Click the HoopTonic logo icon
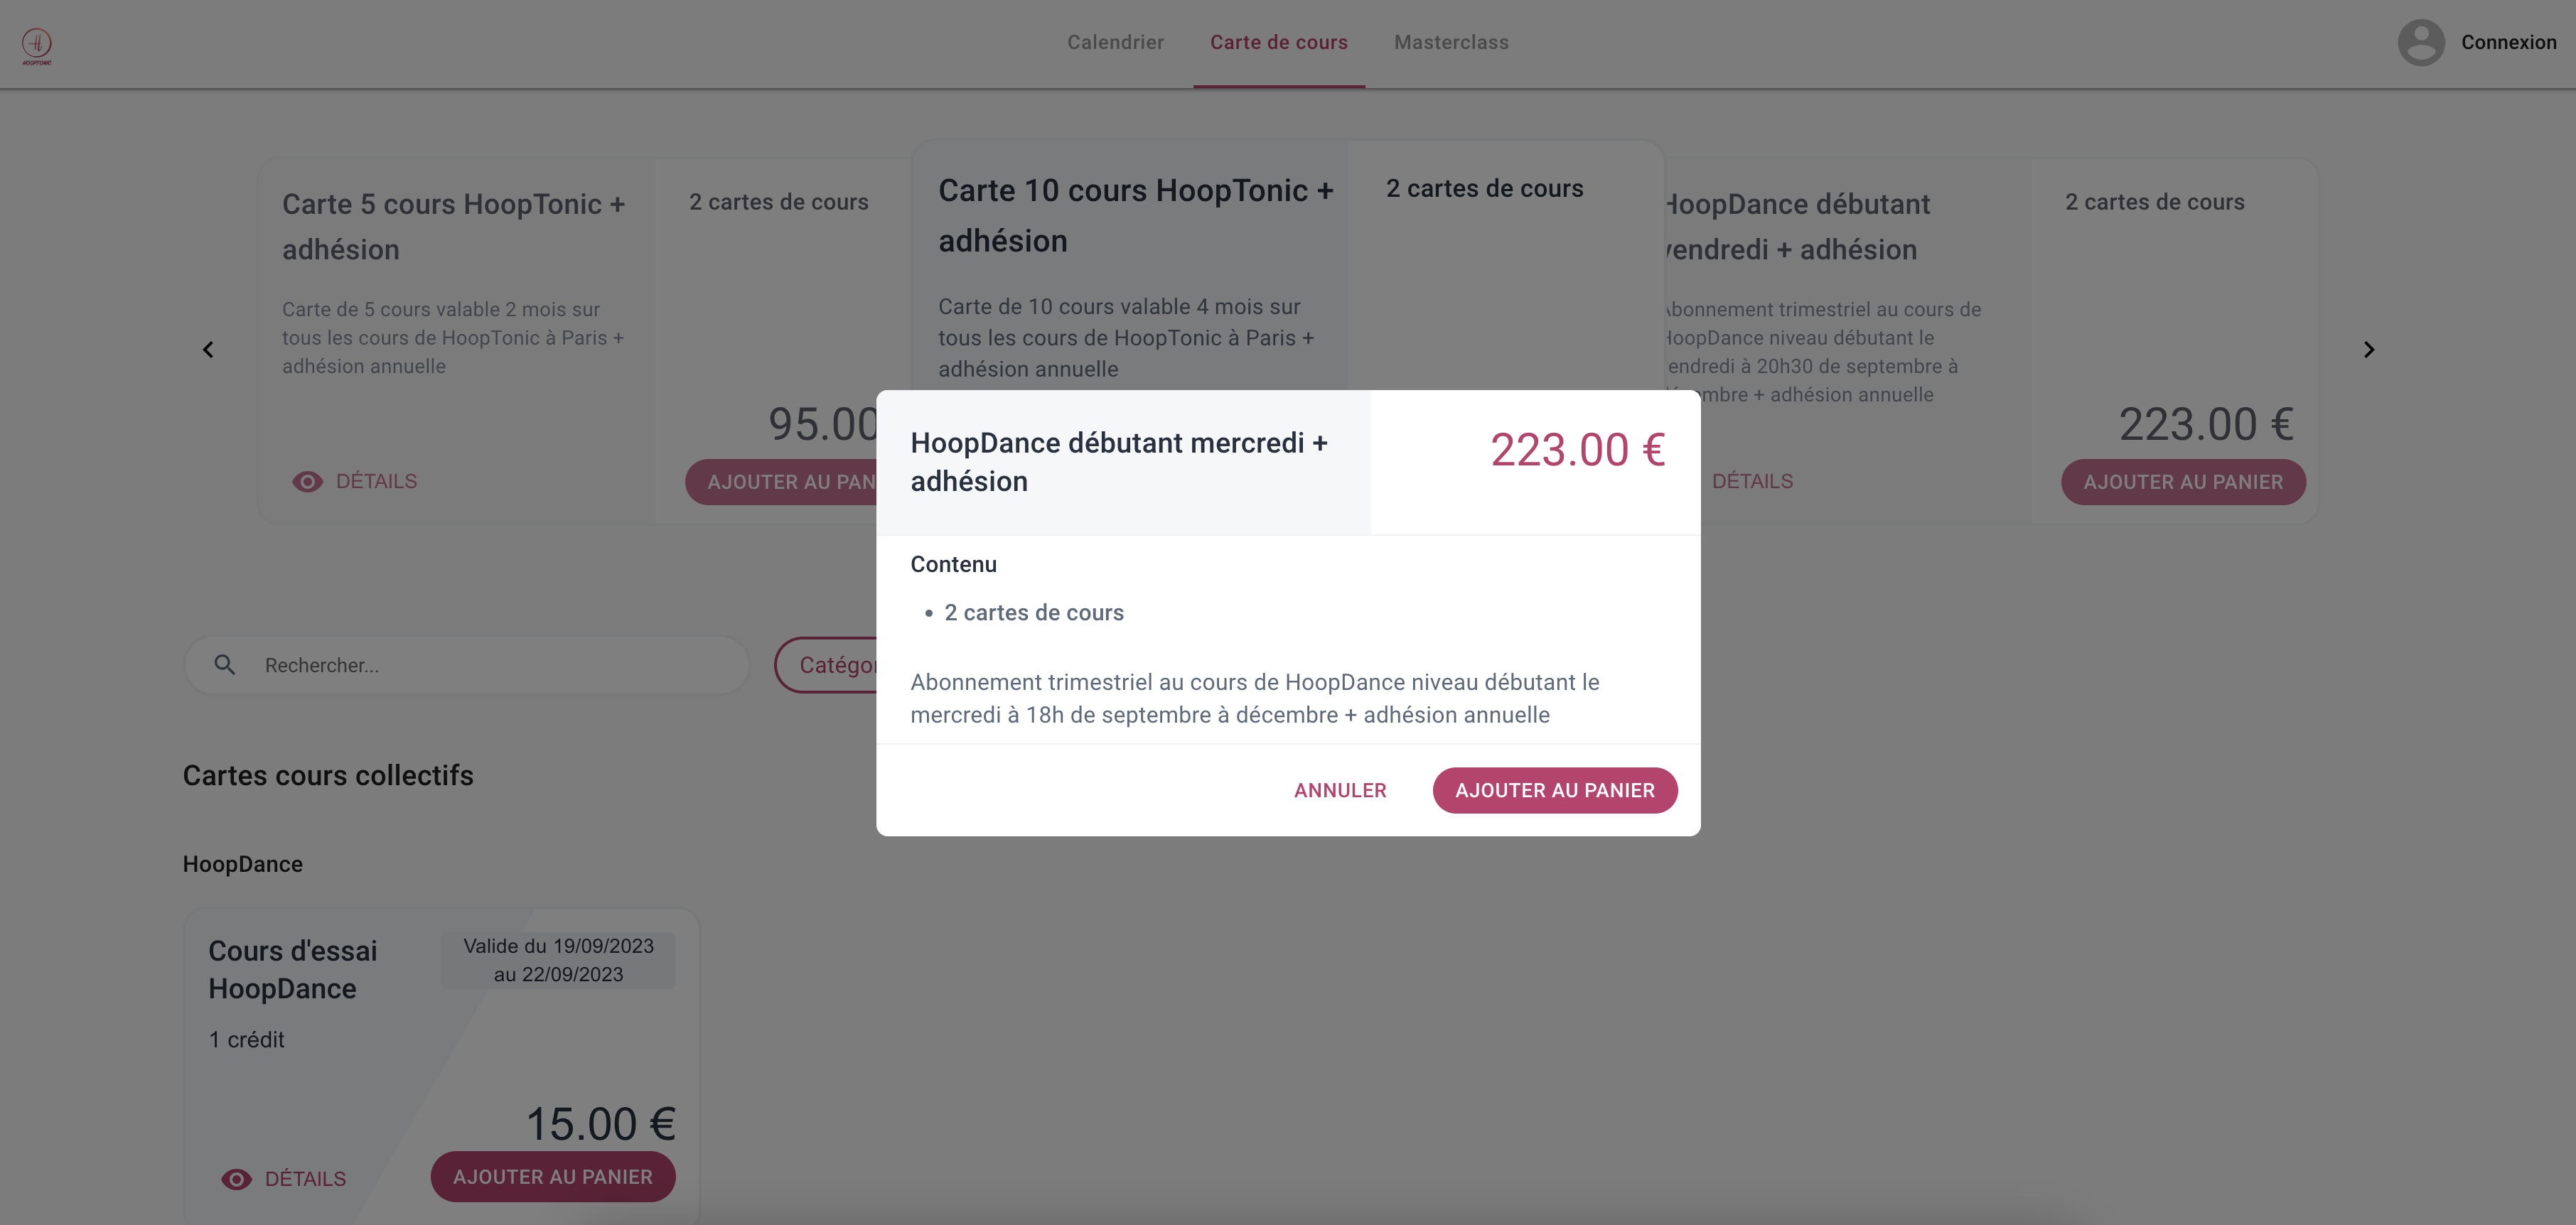The height and width of the screenshot is (1225, 2576). click(37, 45)
